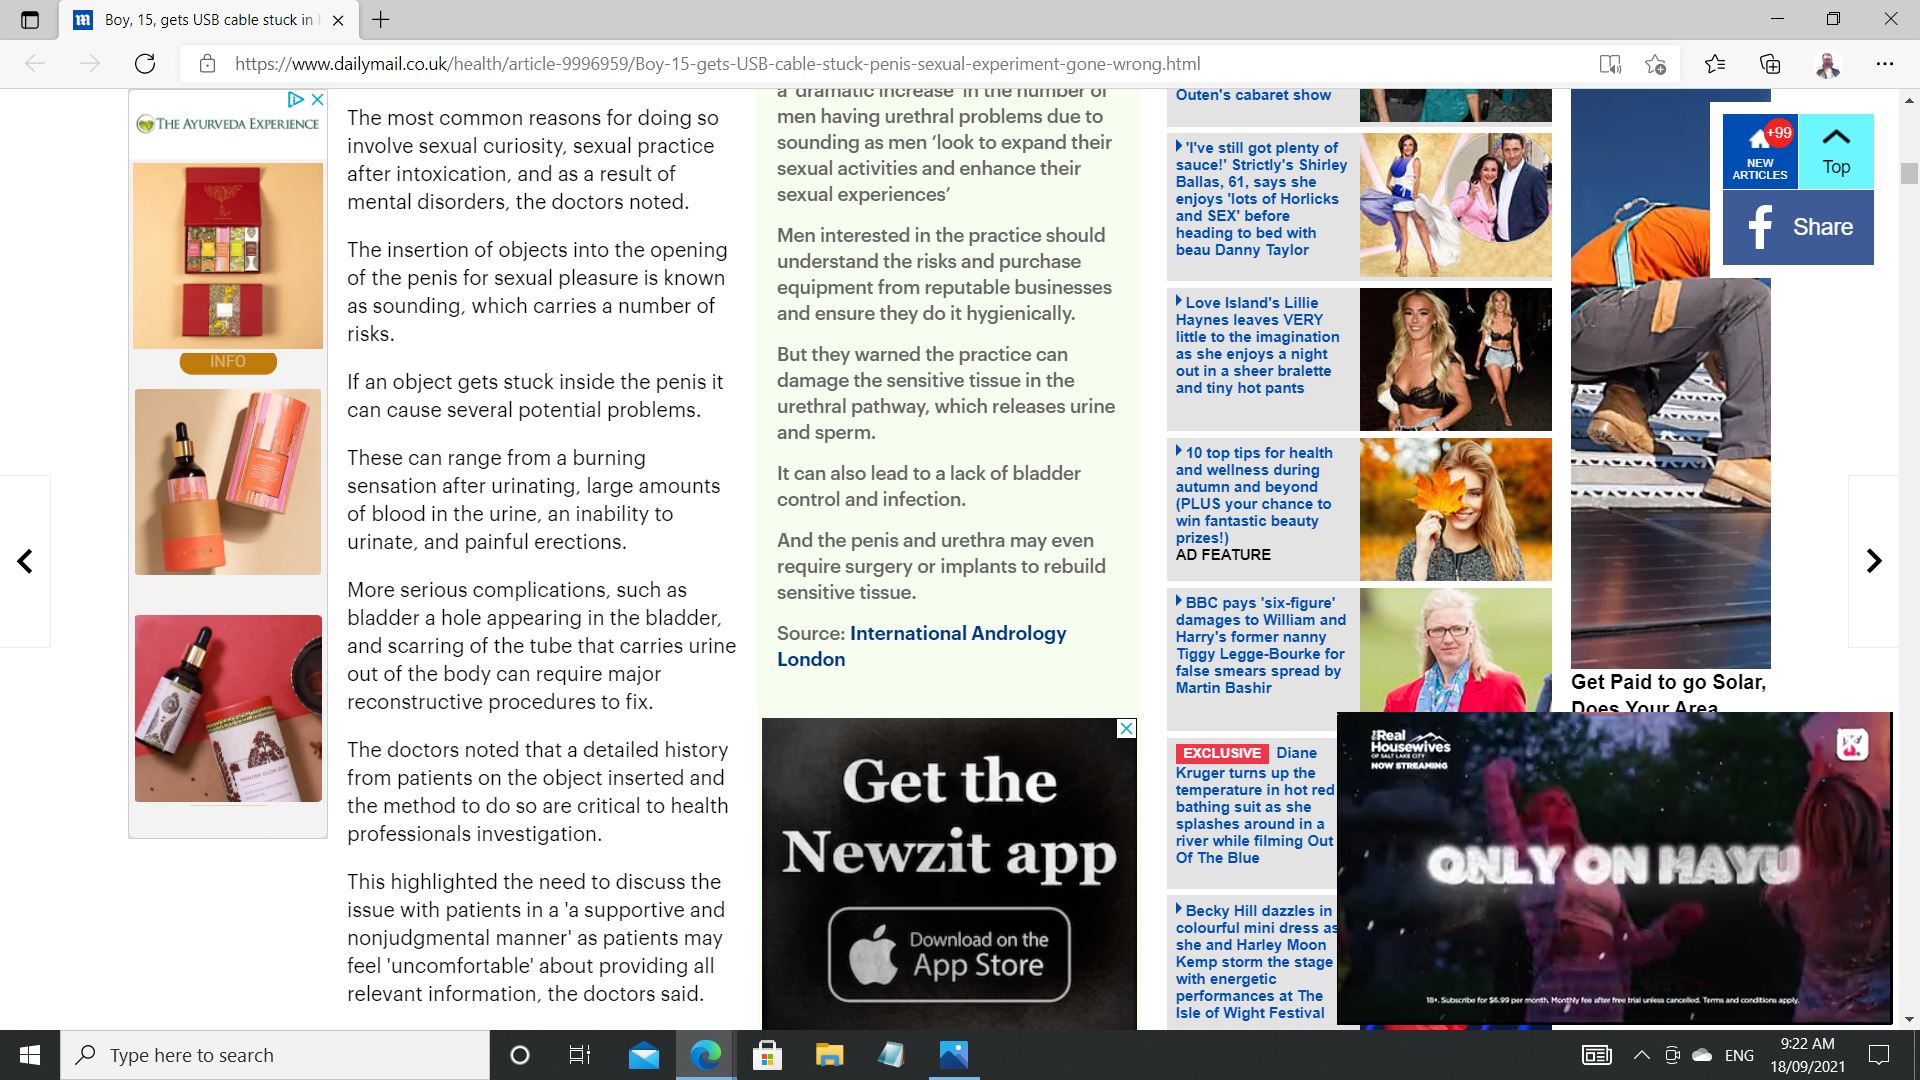Open the Favorites list icon
Screen dimensions: 1920x1080
click(x=1715, y=64)
